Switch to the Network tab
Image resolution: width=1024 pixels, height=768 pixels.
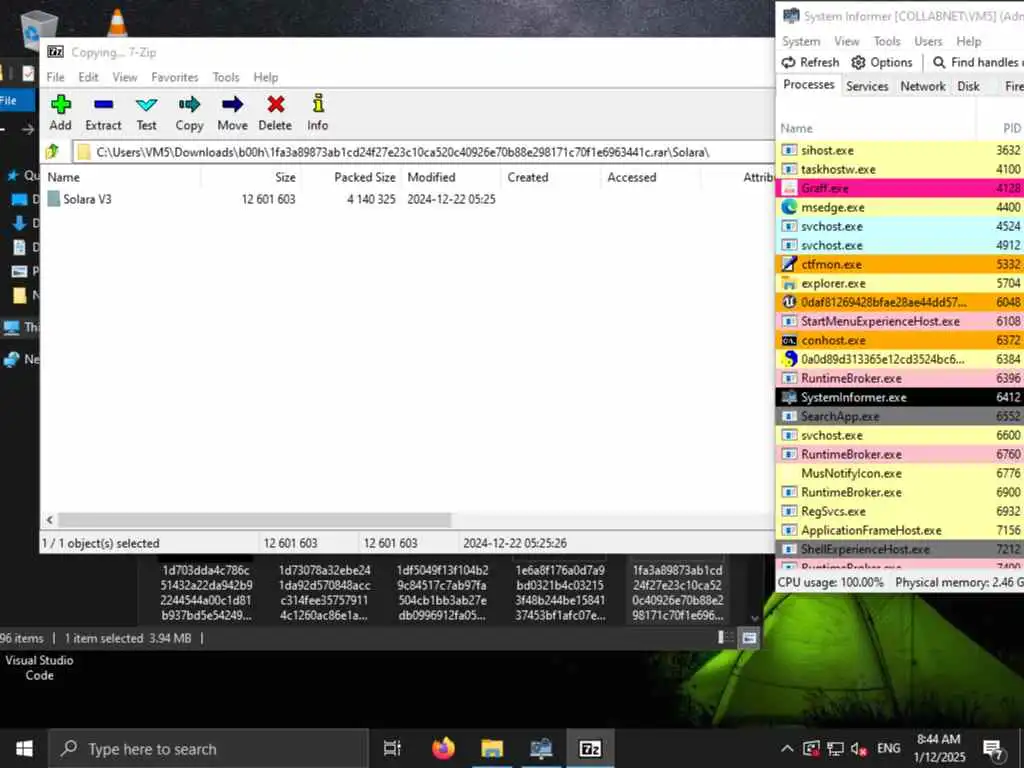[x=922, y=86]
